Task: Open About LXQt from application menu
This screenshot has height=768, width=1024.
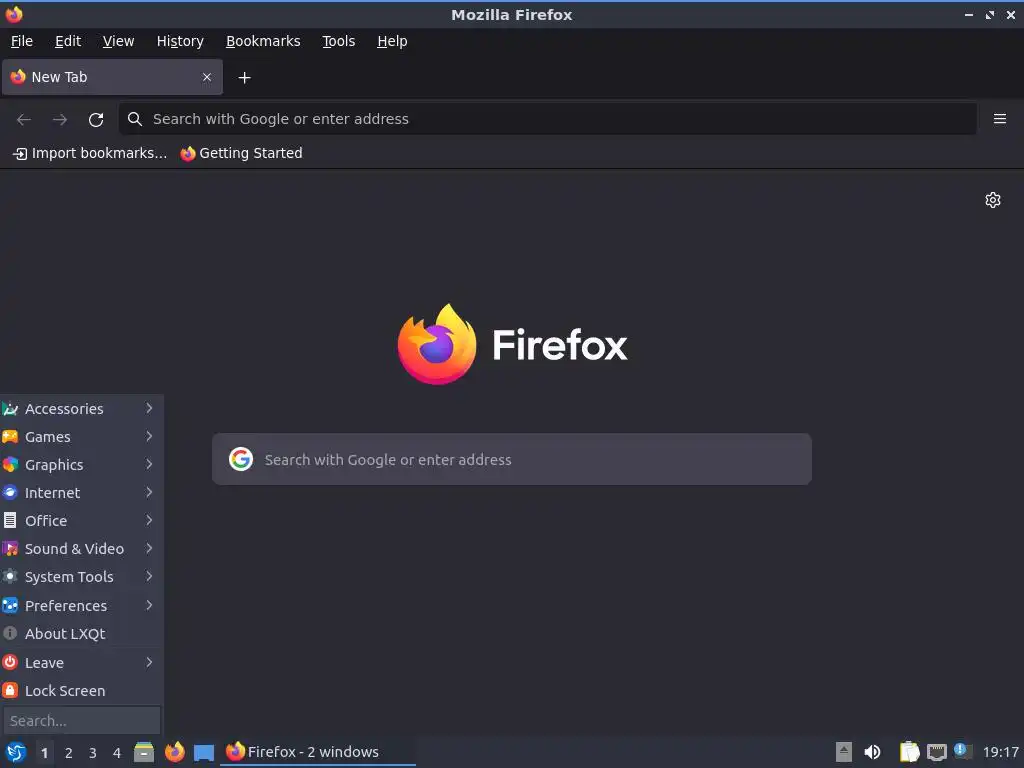Action: pyautogui.click(x=82, y=634)
